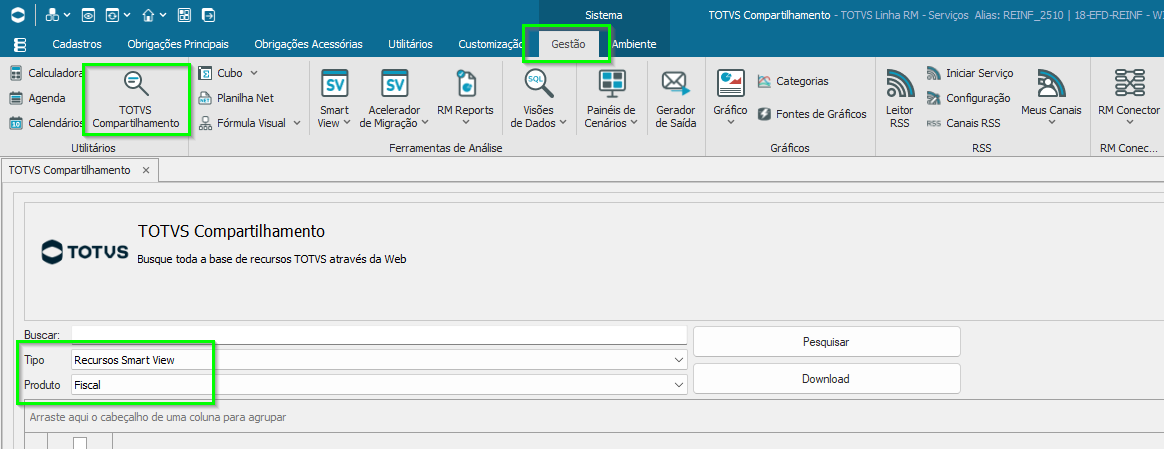Click the four-tile layout icon in quick toolbar
This screenshot has height=449, width=1164.
click(184, 14)
